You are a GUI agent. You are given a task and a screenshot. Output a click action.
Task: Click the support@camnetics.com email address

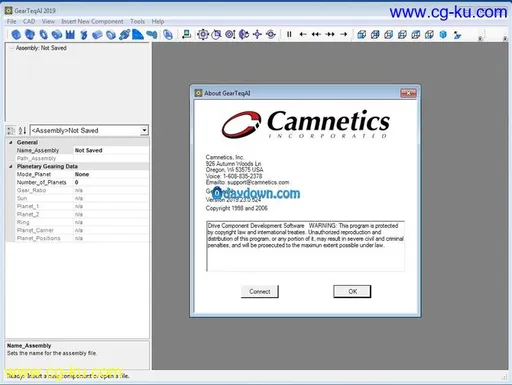pos(258,182)
